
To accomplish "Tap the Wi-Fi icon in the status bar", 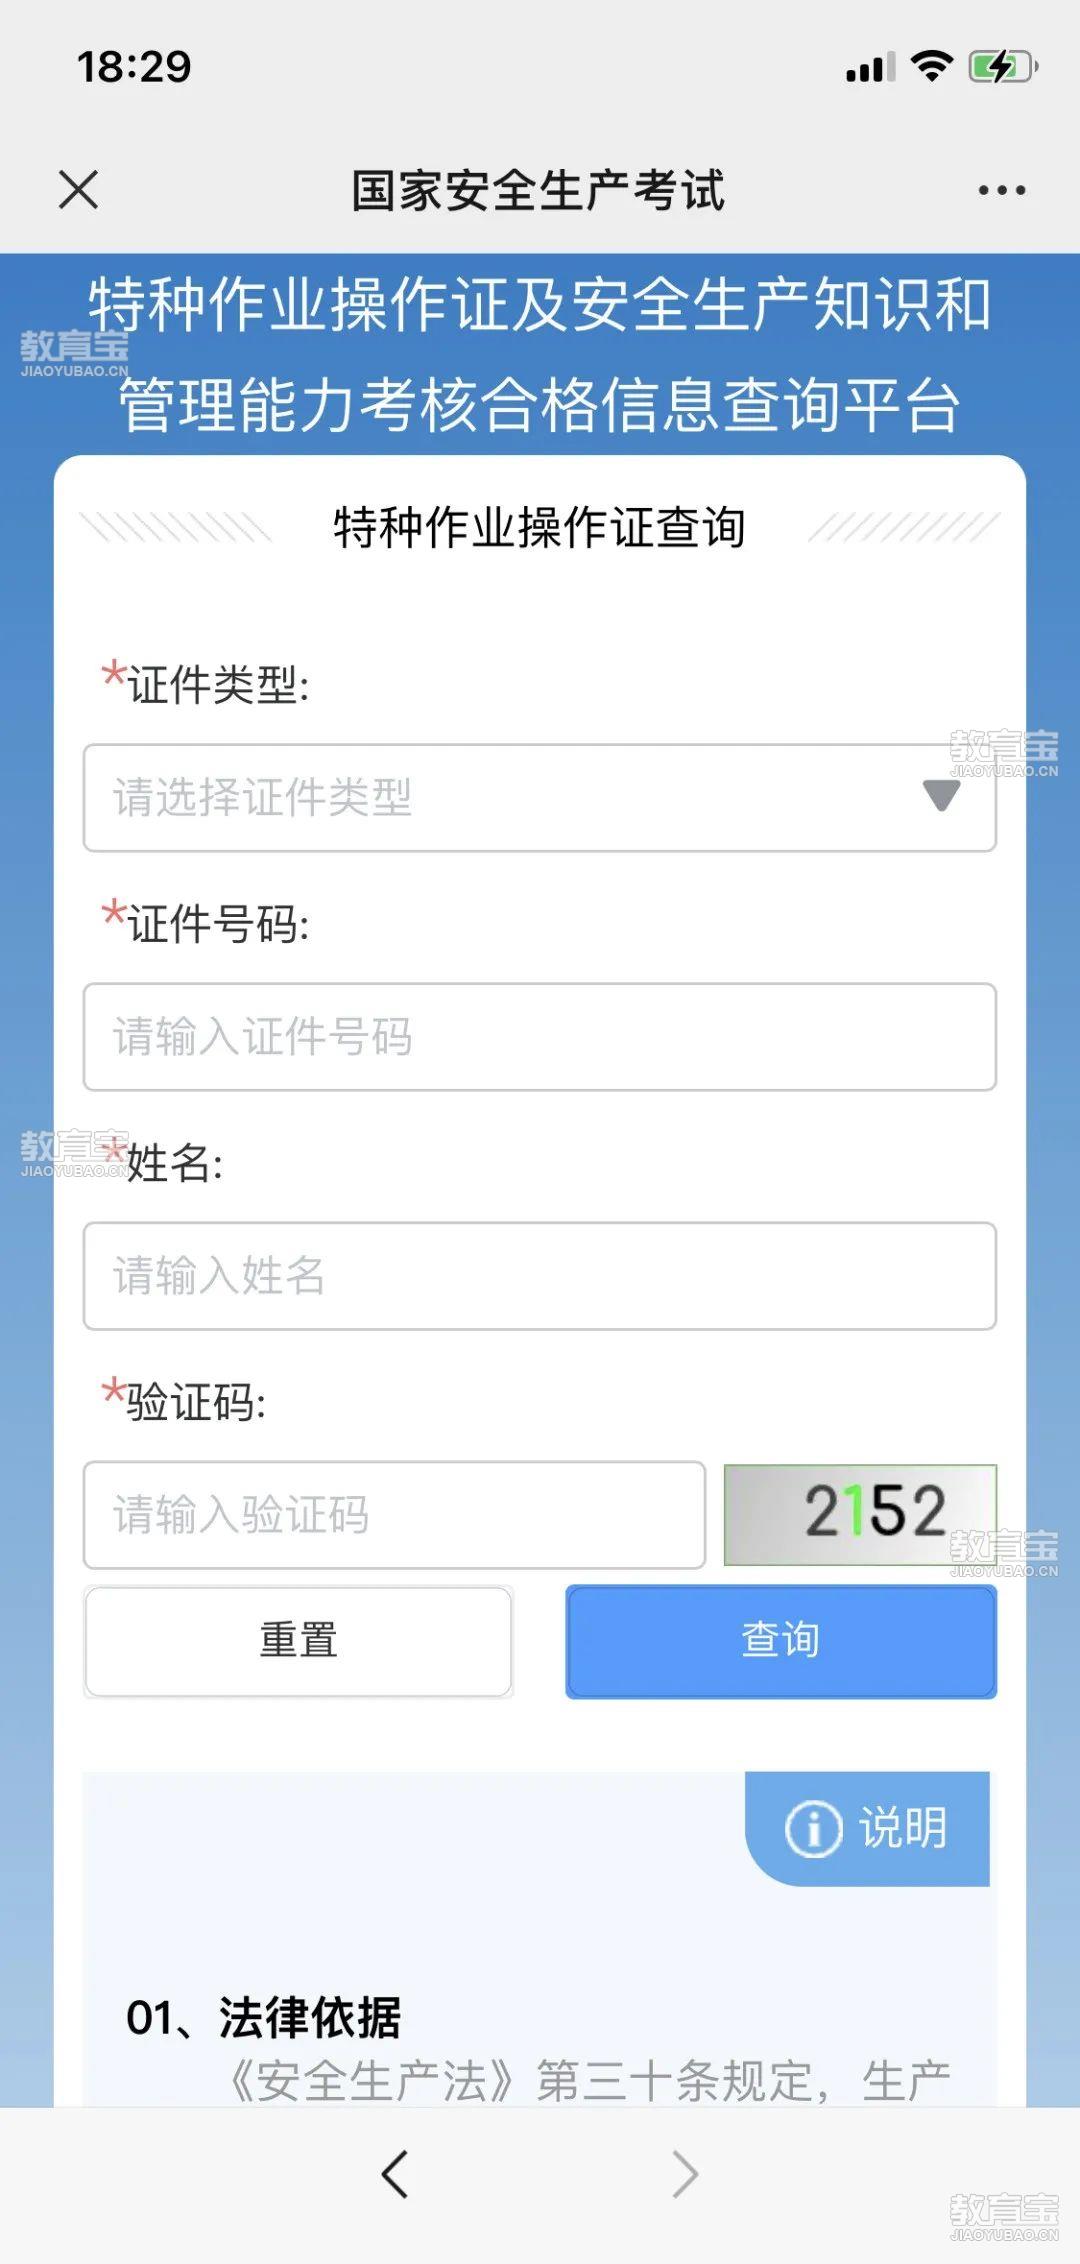I will click(932, 66).
